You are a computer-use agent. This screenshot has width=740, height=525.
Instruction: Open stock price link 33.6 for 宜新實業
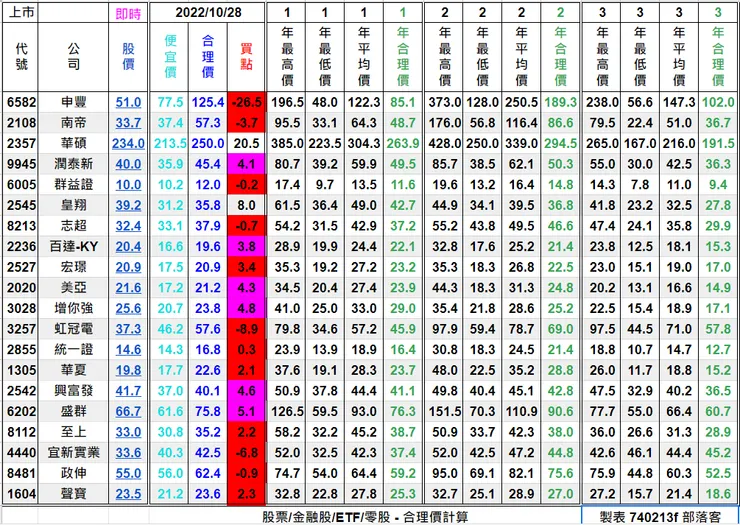tap(128, 453)
